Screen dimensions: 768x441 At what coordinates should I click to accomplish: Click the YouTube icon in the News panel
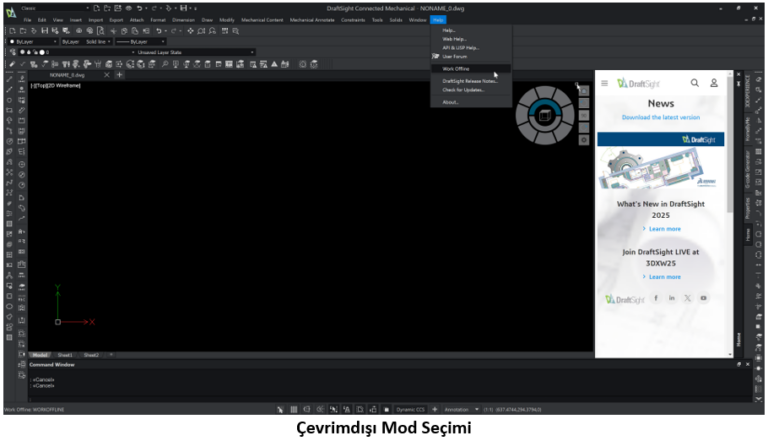704,298
